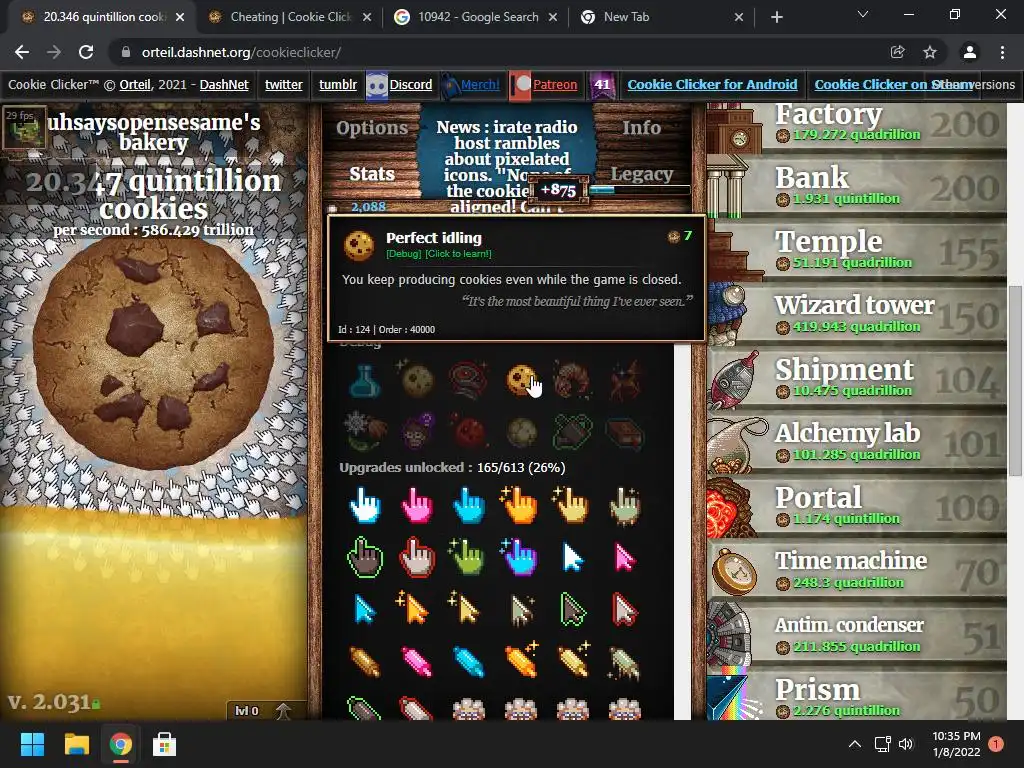Click the pink pointing hand cursor upgrade
Image resolution: width=1024 pixels, height=768 pixels.
pyautogui.click(x=417, y=506)
